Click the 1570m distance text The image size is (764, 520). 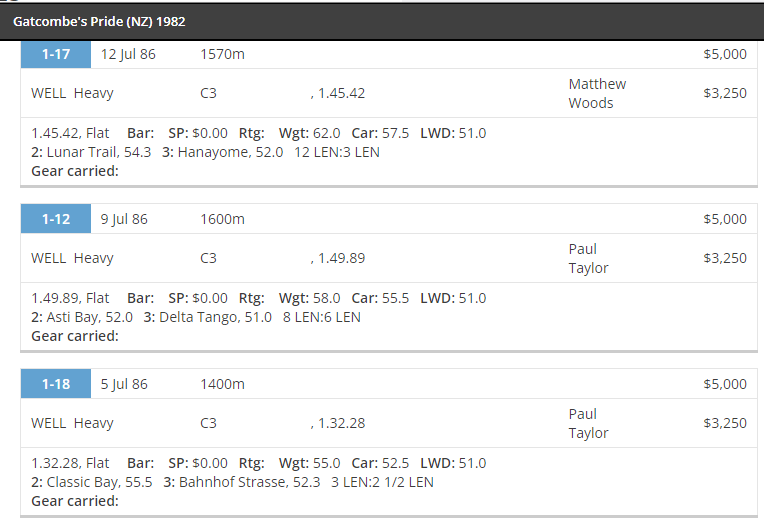[222, 54]
